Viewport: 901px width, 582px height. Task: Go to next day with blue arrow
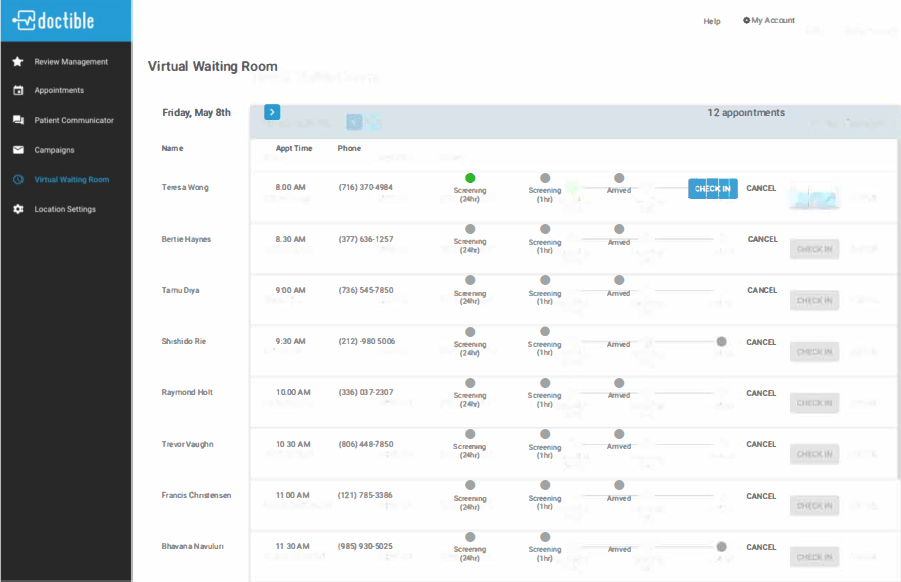[272, 112]
